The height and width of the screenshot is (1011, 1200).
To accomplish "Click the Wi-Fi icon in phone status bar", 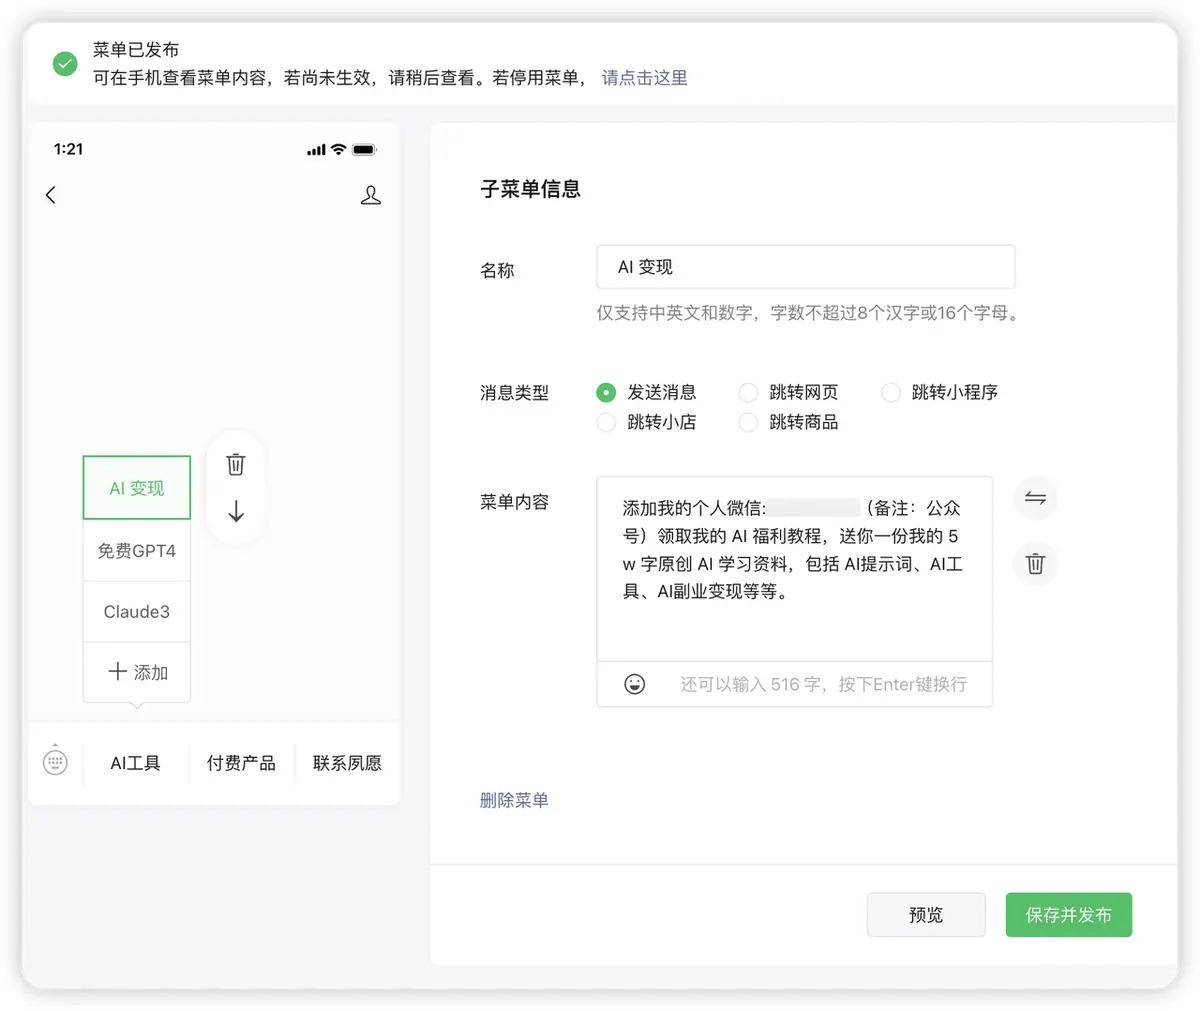I will click(338, 149).
